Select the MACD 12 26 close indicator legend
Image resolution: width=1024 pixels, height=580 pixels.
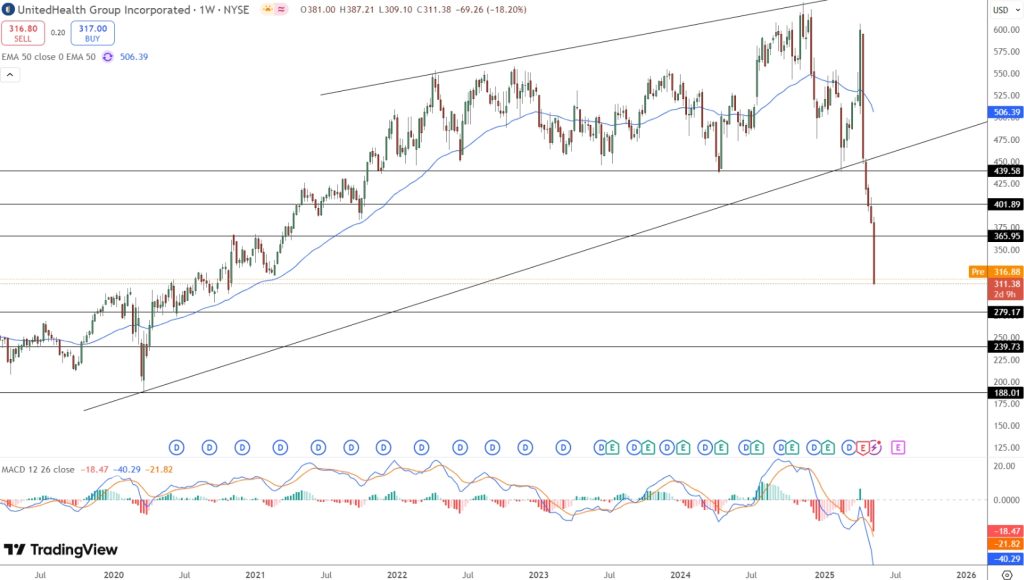(x=38, y=470)
